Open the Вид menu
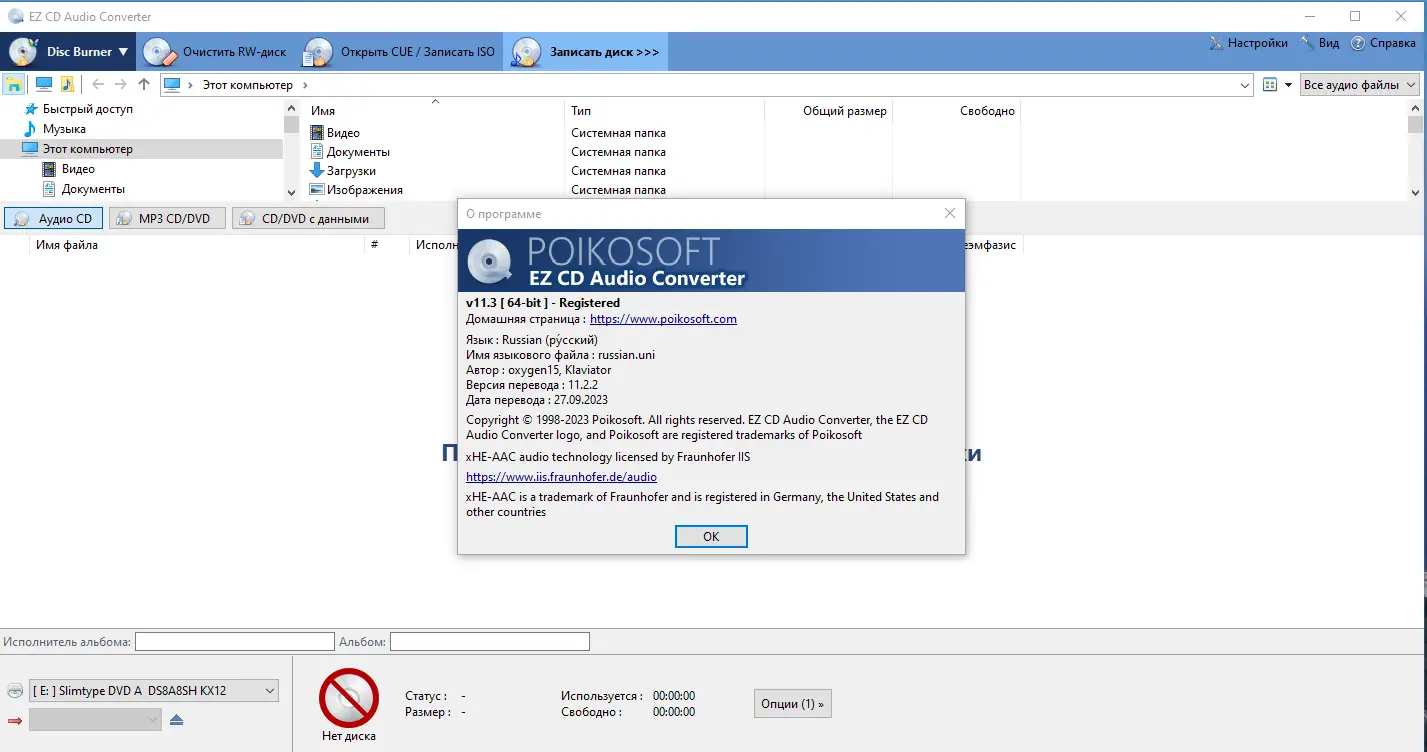1427x752 pixels. click(1320, 43)
